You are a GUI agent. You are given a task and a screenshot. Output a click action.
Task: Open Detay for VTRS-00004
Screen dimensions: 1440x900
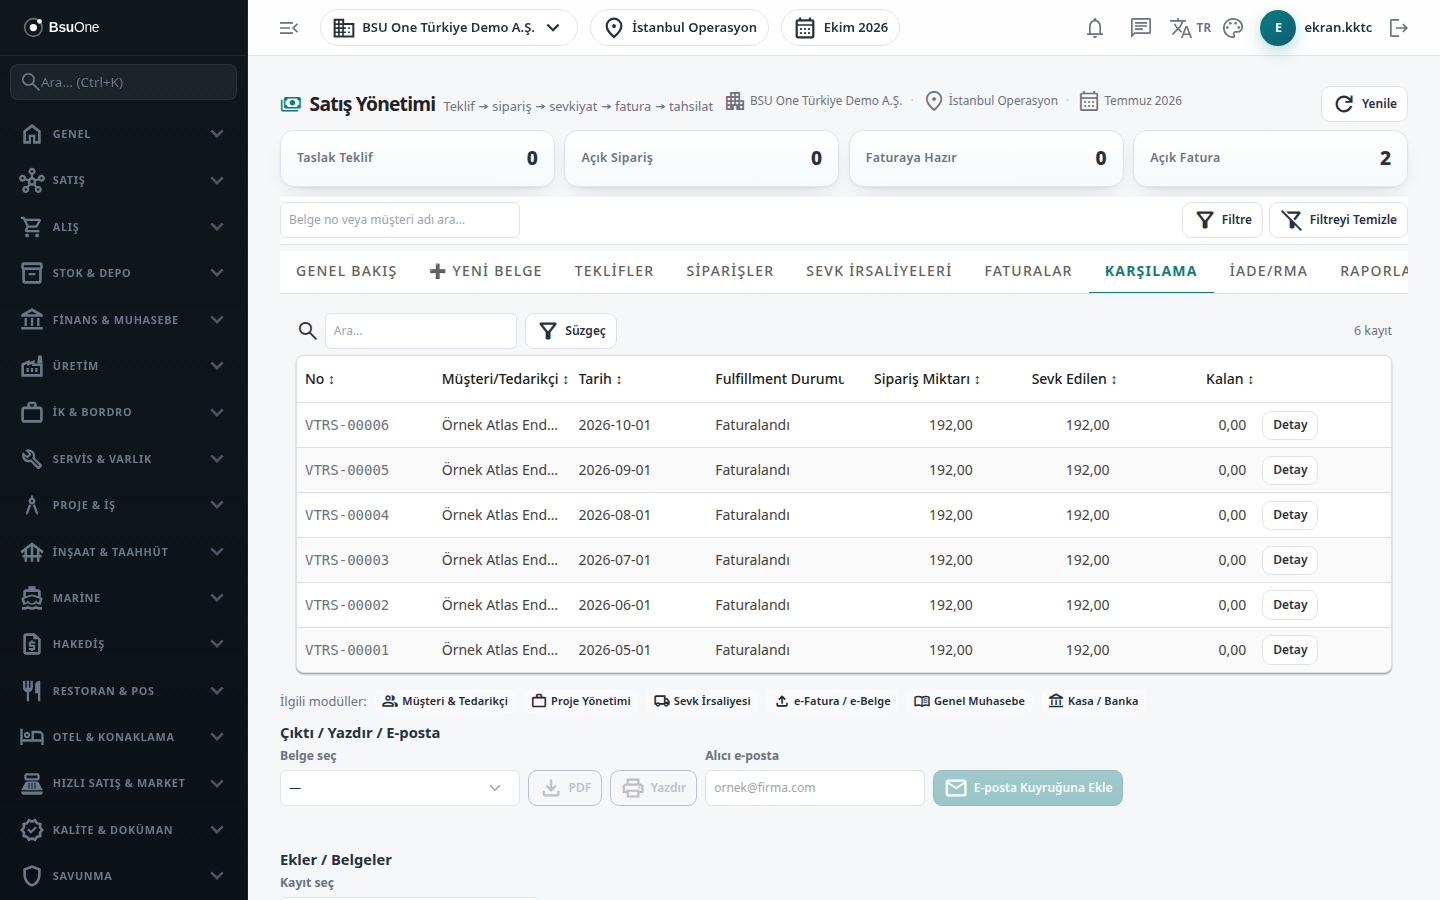point(1290,515)
